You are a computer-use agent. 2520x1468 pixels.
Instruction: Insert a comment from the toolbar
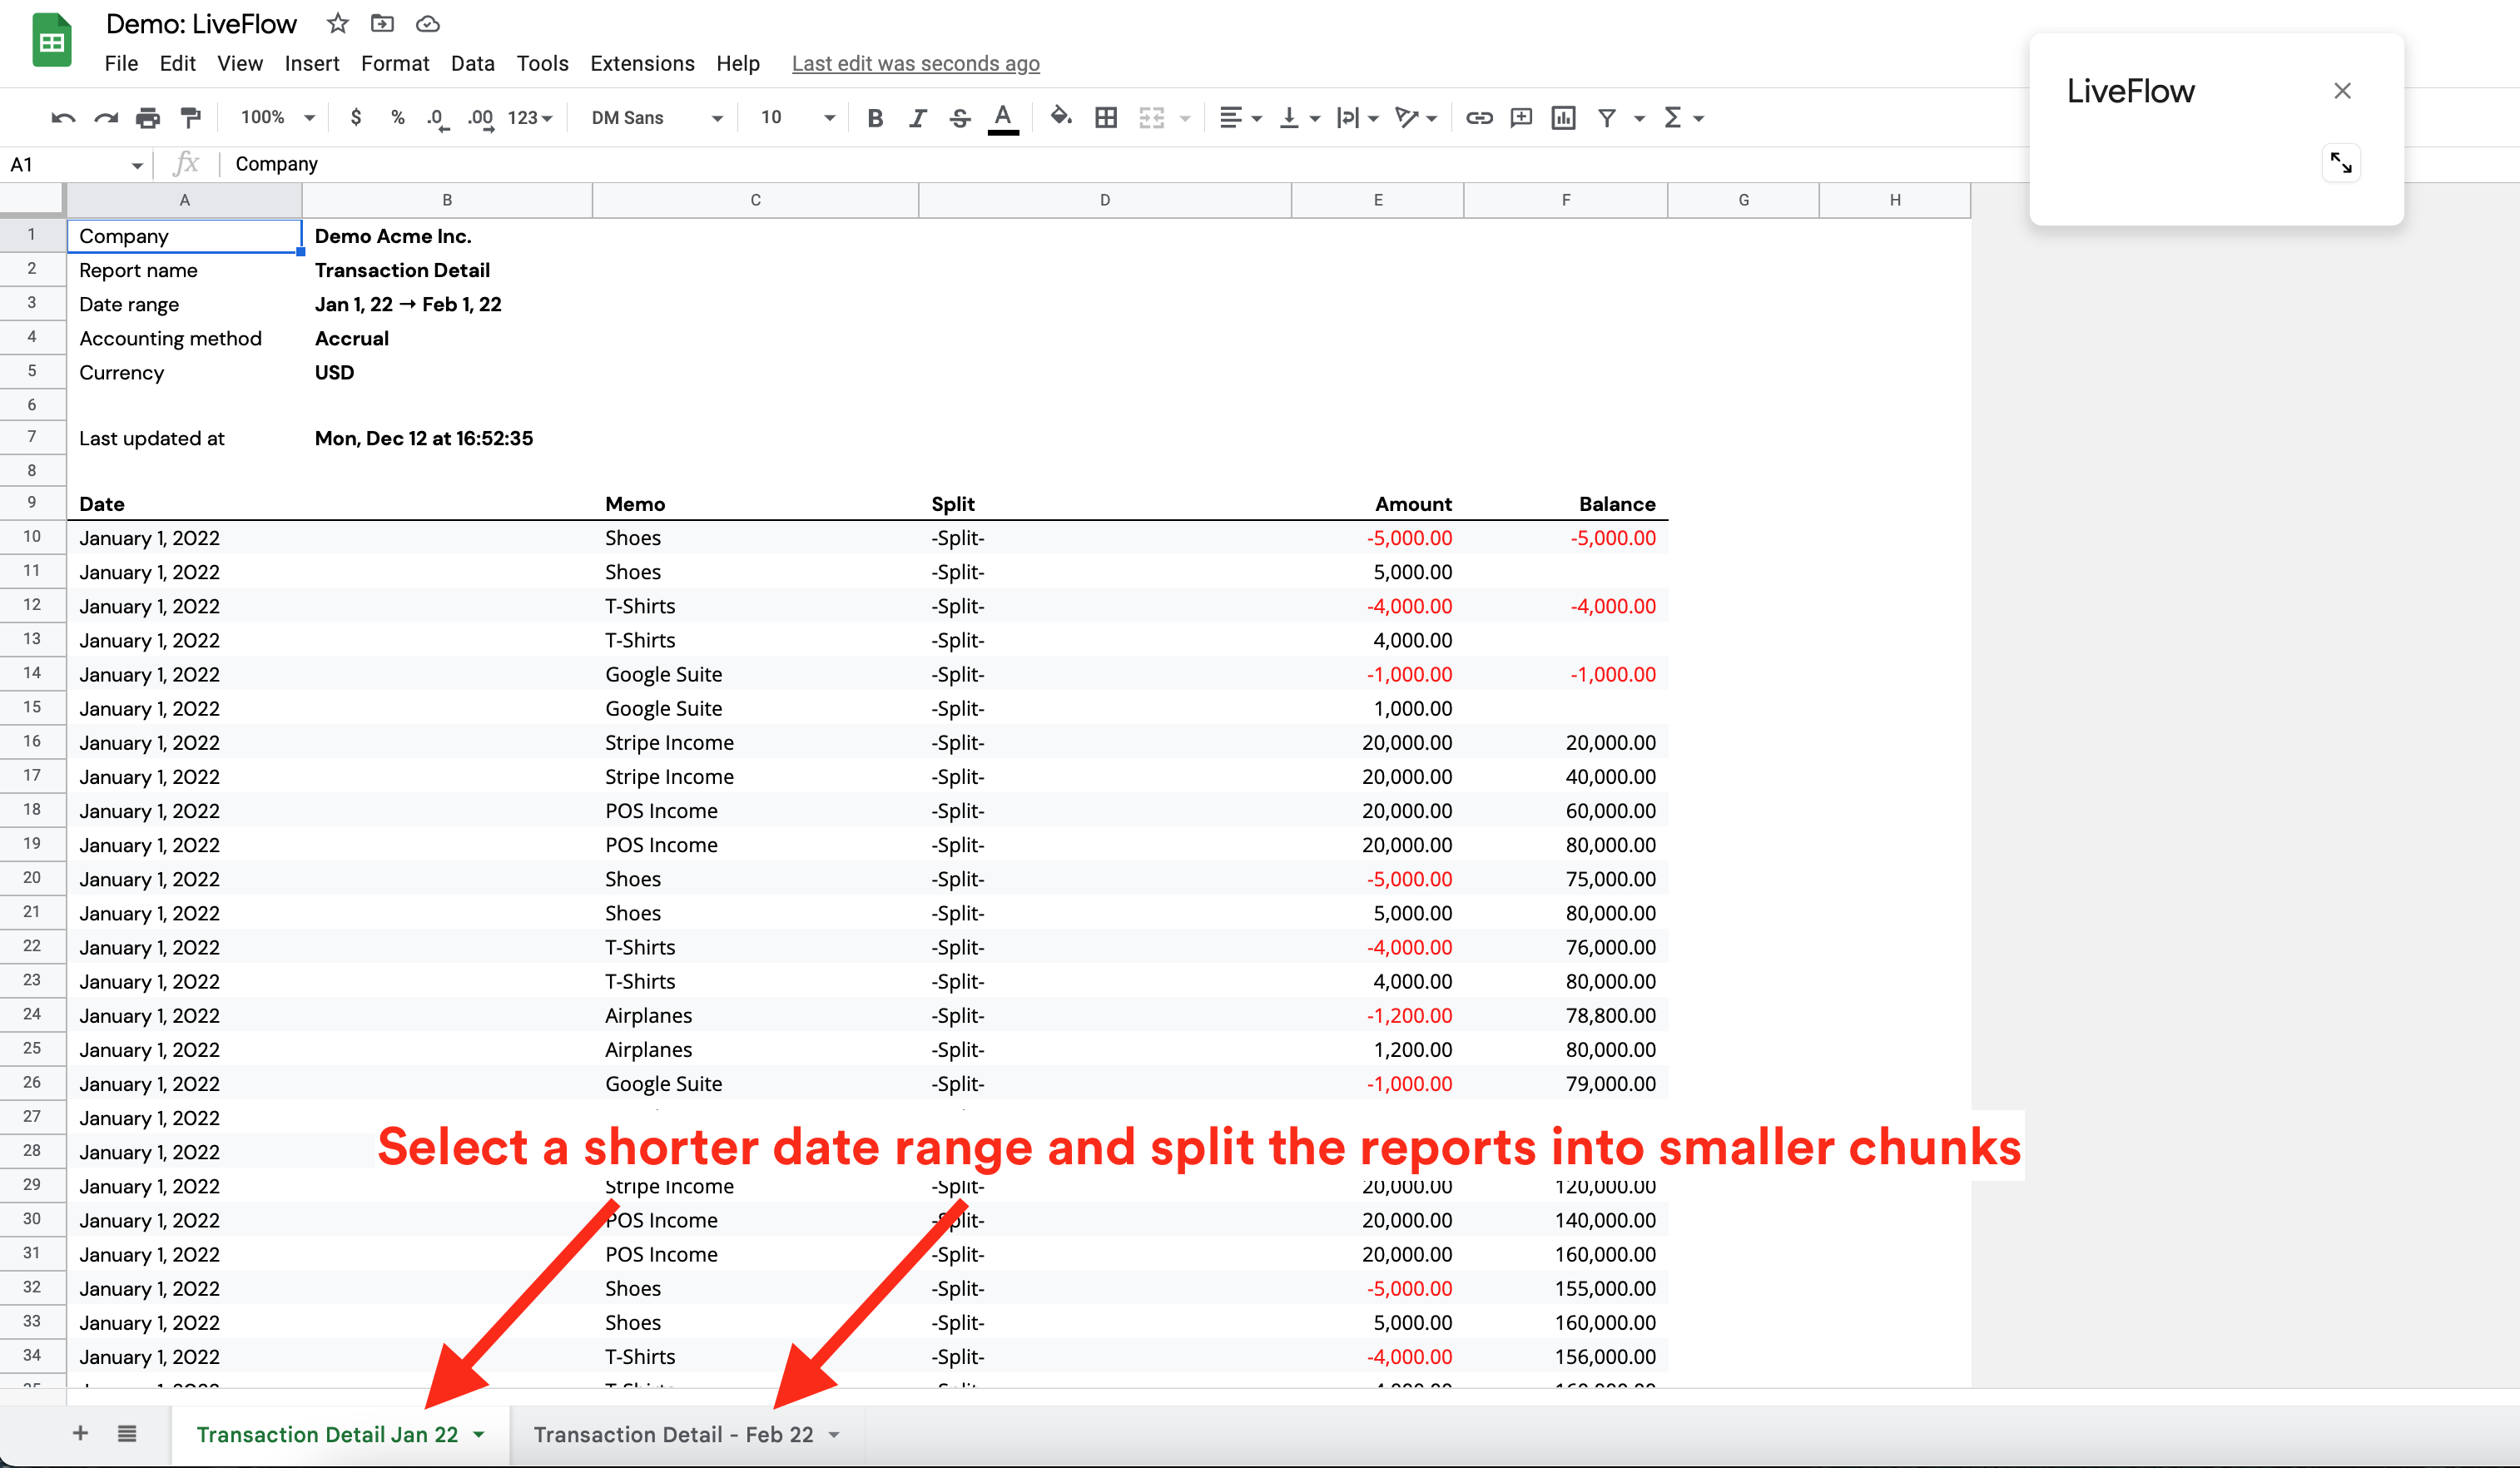pyautogui.click(x=1521, y=118)
